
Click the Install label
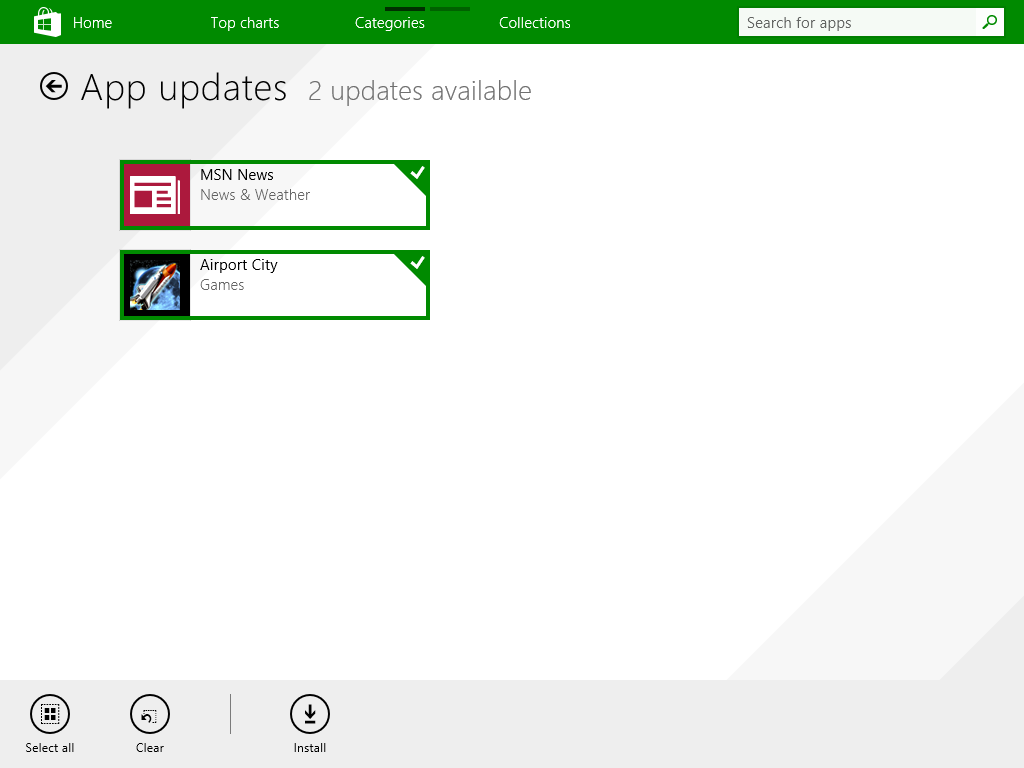click(310, 748)
